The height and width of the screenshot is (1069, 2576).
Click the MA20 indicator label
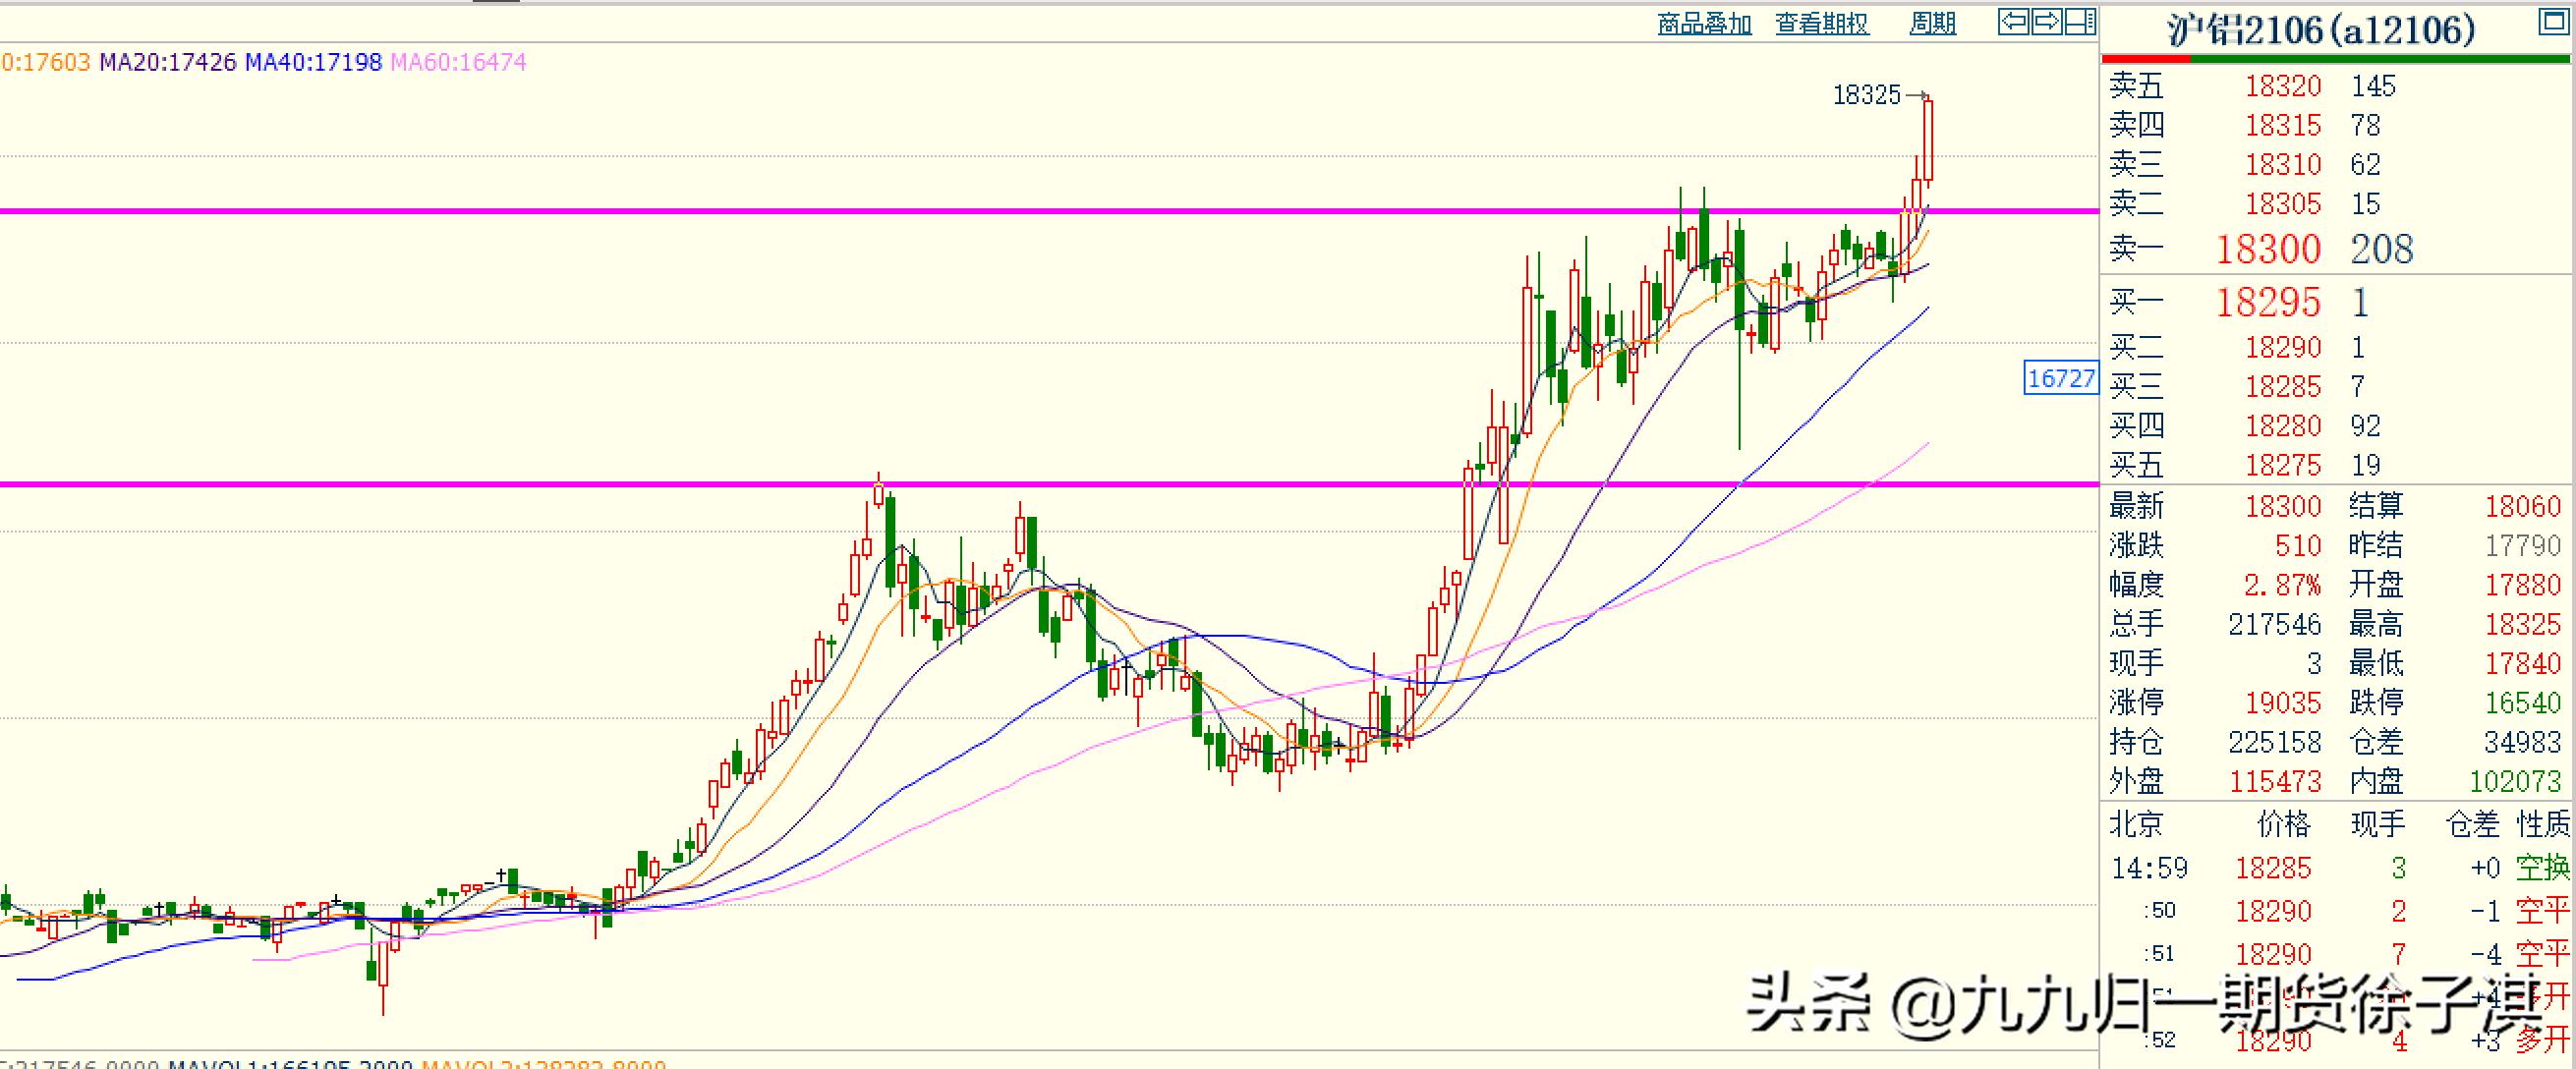point(168,62)
